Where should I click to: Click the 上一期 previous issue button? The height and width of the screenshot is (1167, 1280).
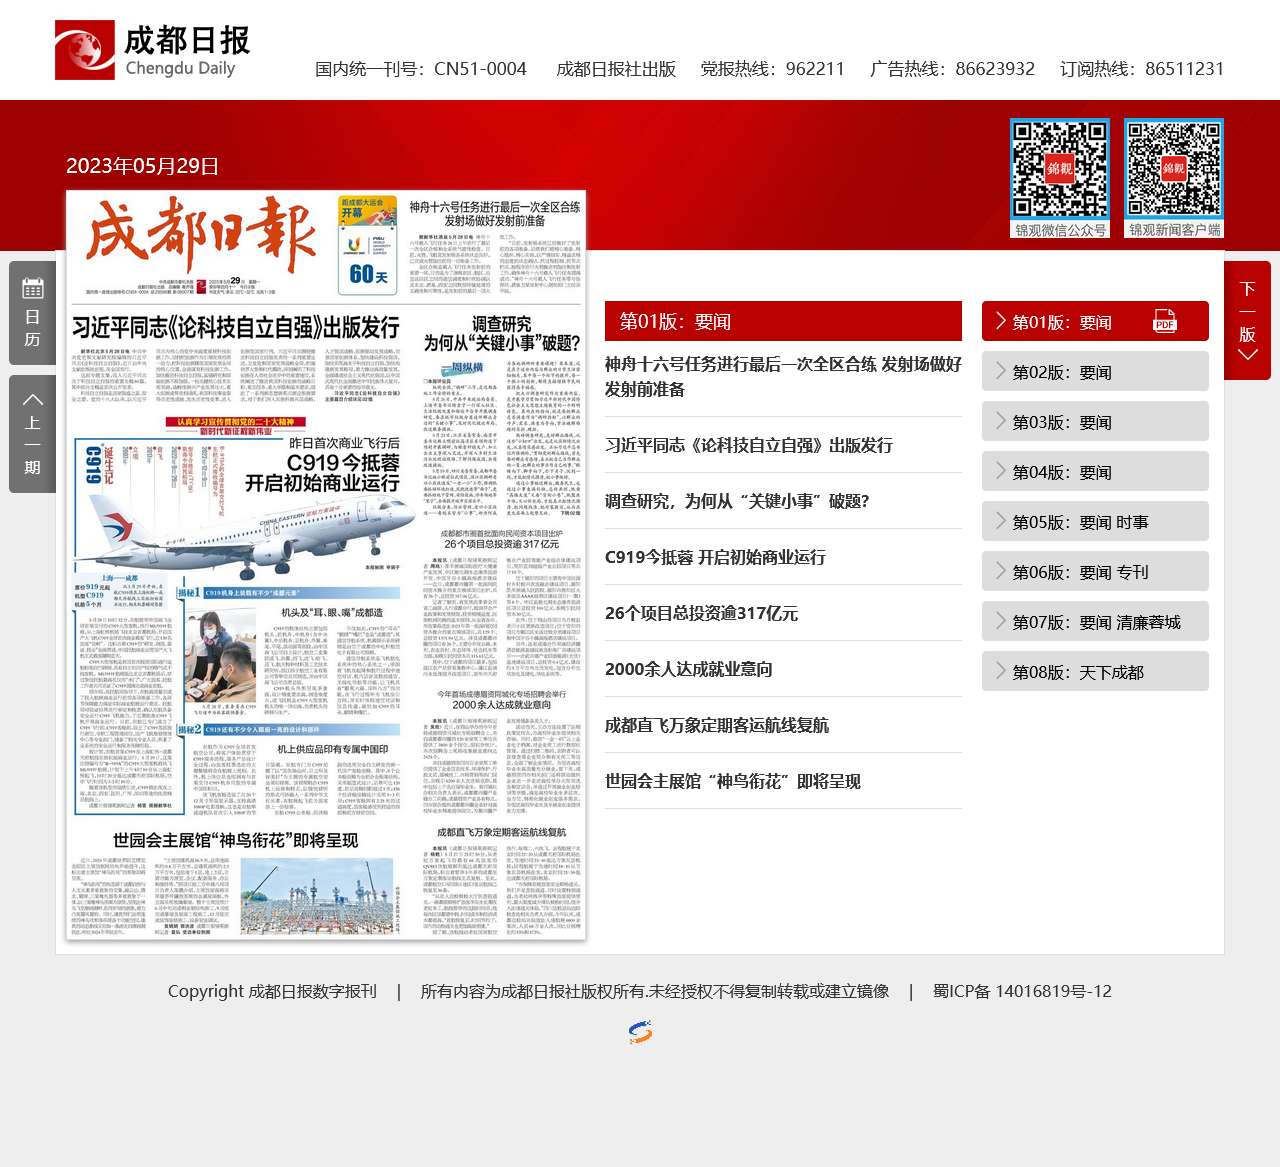pyautogui.click(x=33, y=434)
